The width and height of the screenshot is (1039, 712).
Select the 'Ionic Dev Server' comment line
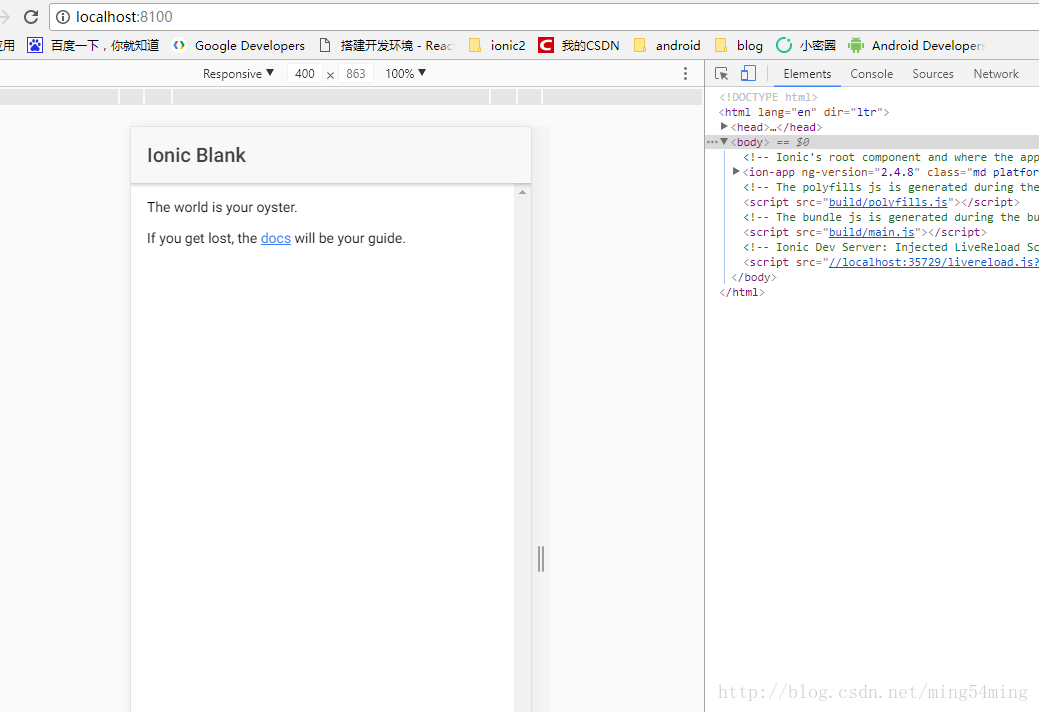pos(891,247)
